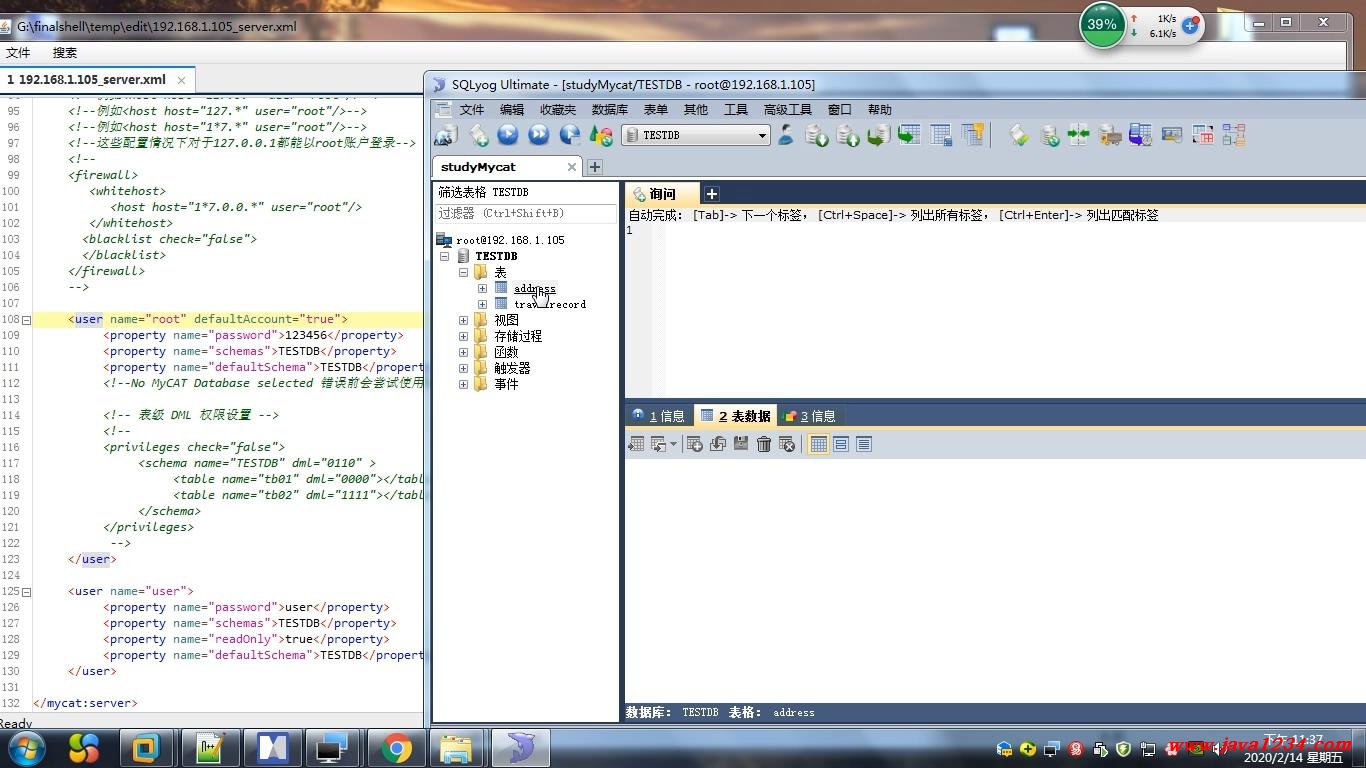Open the copy data dropdown arrow
The image size is (1366, 768).
[x=673, y=444]
